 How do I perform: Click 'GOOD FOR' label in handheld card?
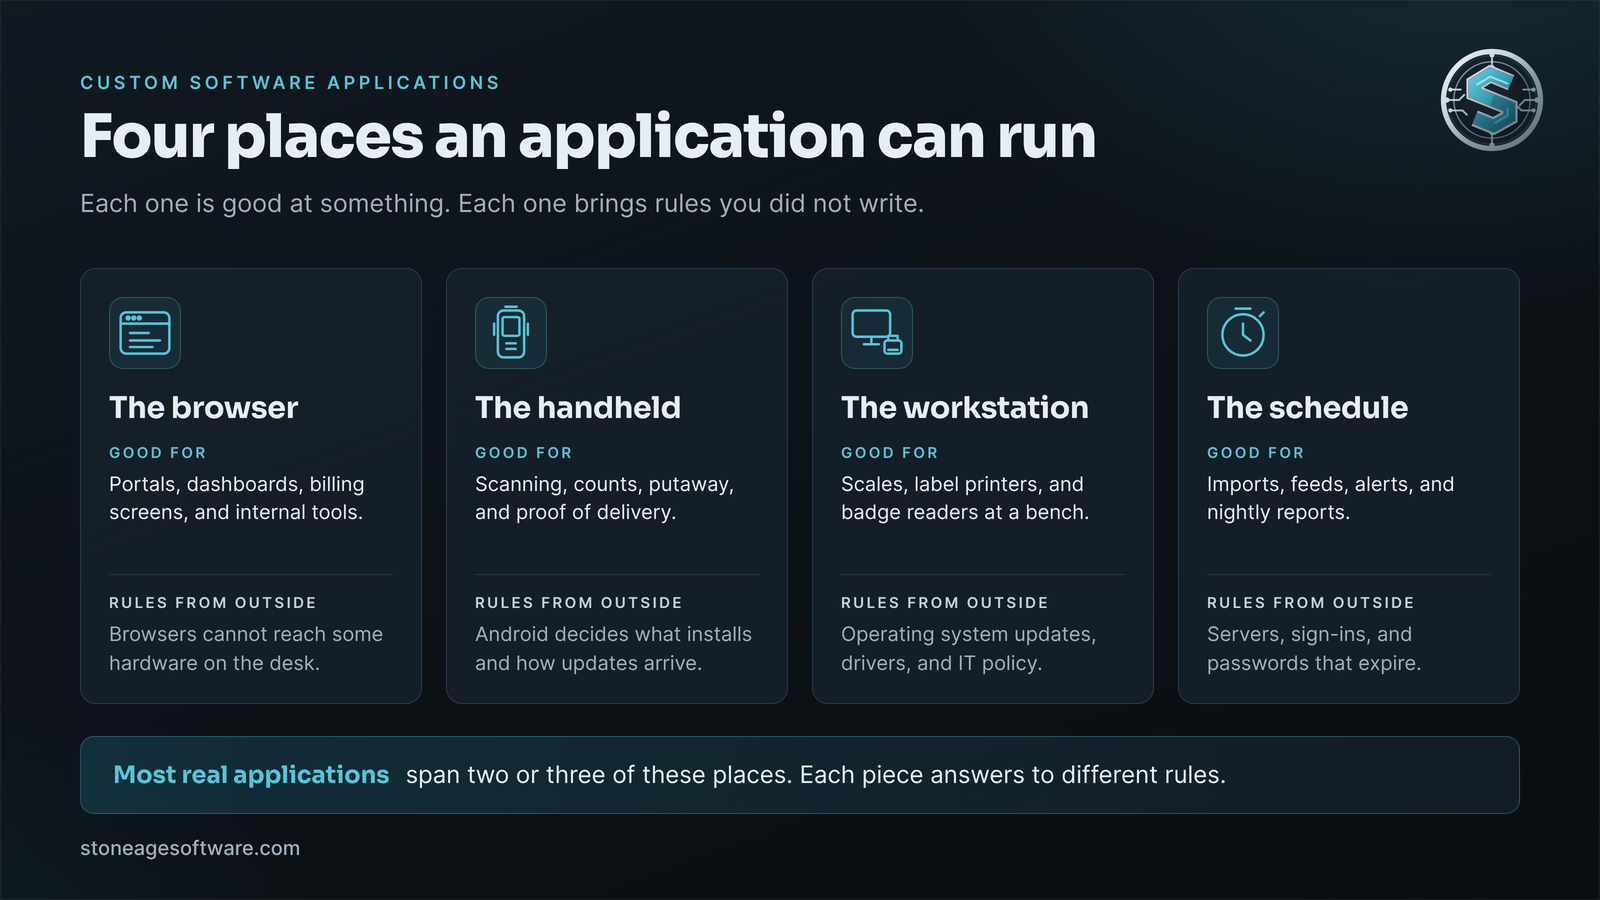click(523, 453)
